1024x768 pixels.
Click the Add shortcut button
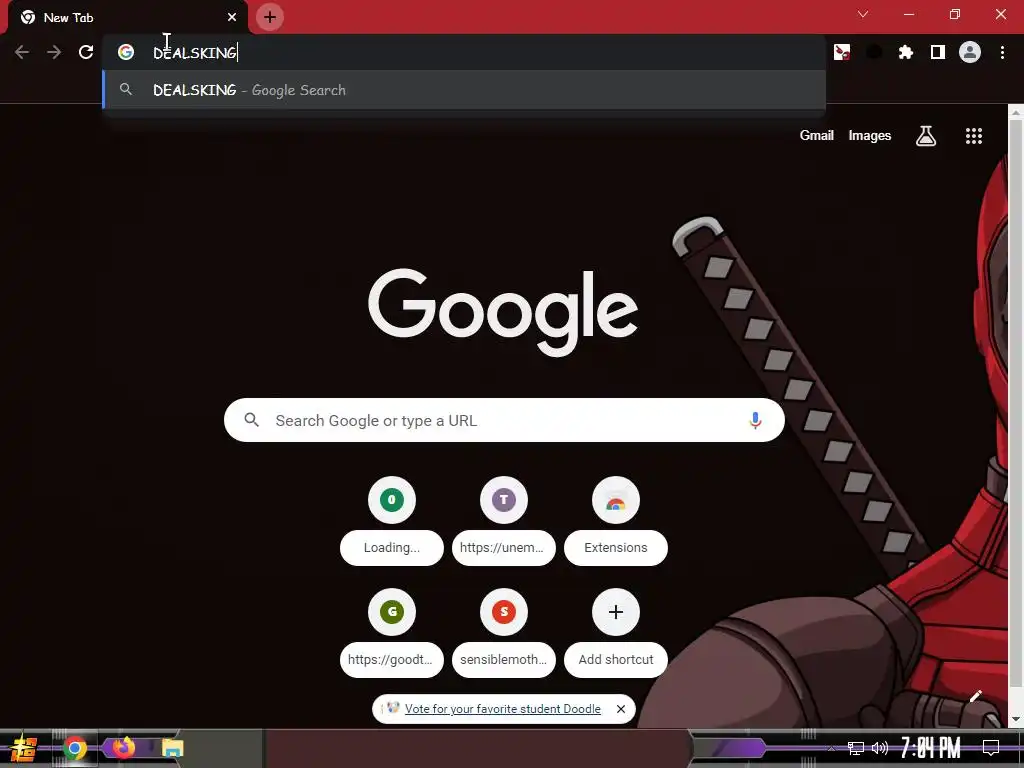coord(615,633)
